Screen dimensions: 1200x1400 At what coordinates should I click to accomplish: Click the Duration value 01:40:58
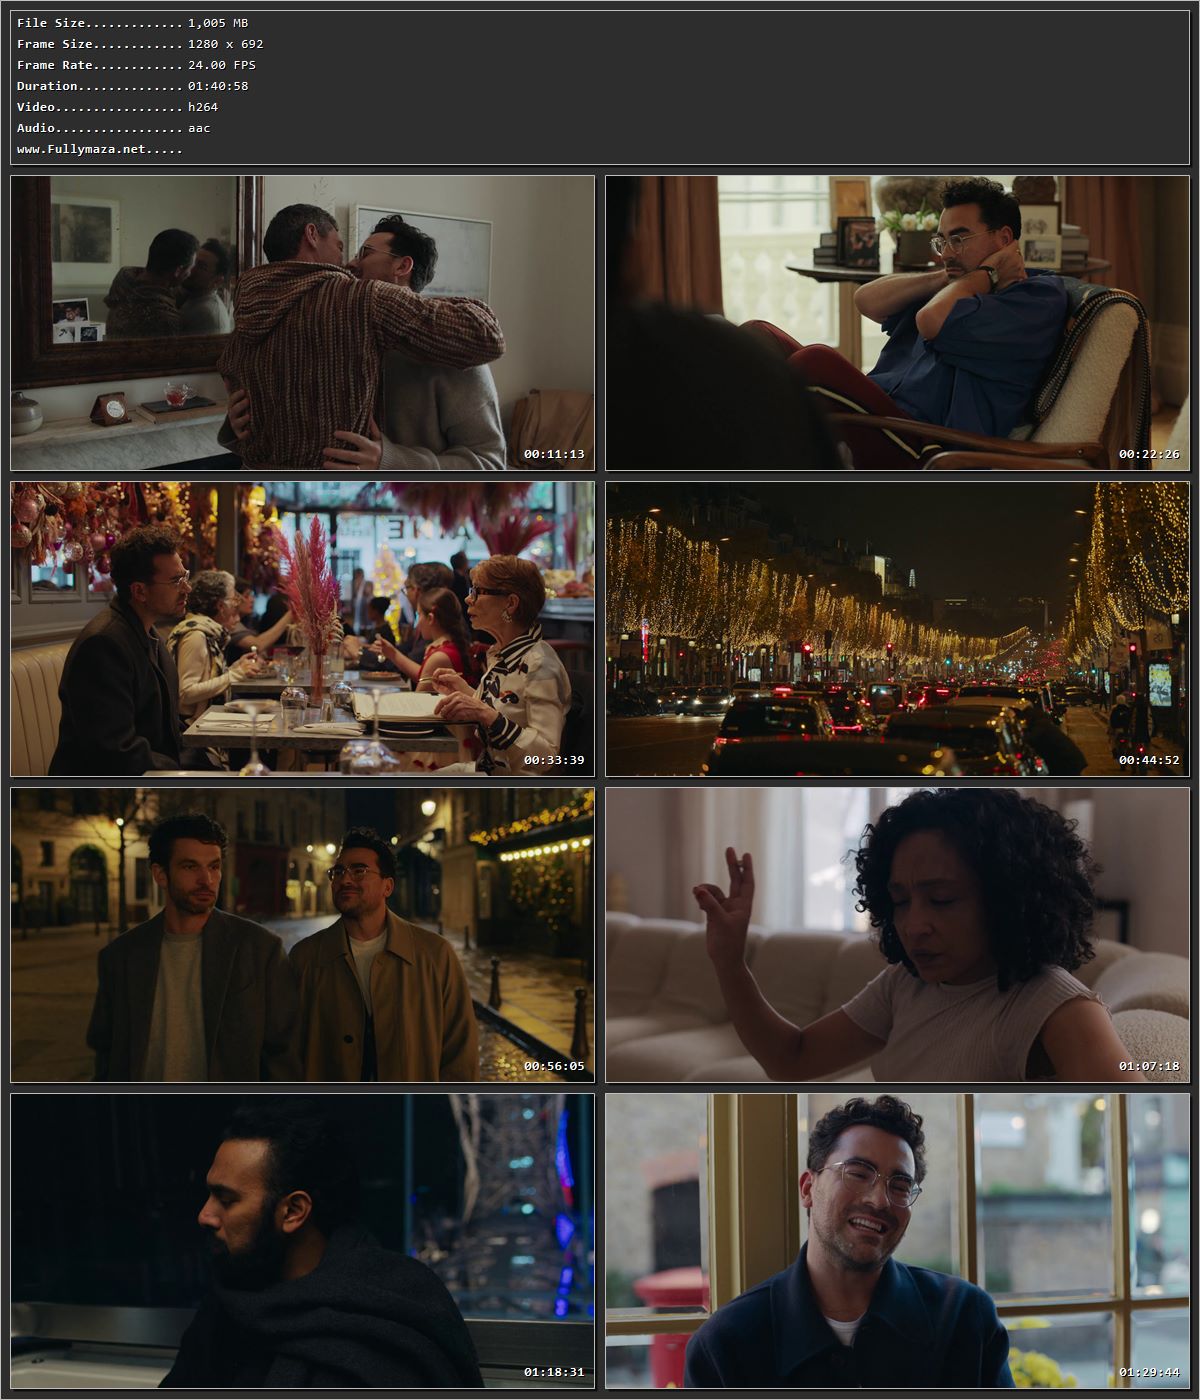point(218,86)
